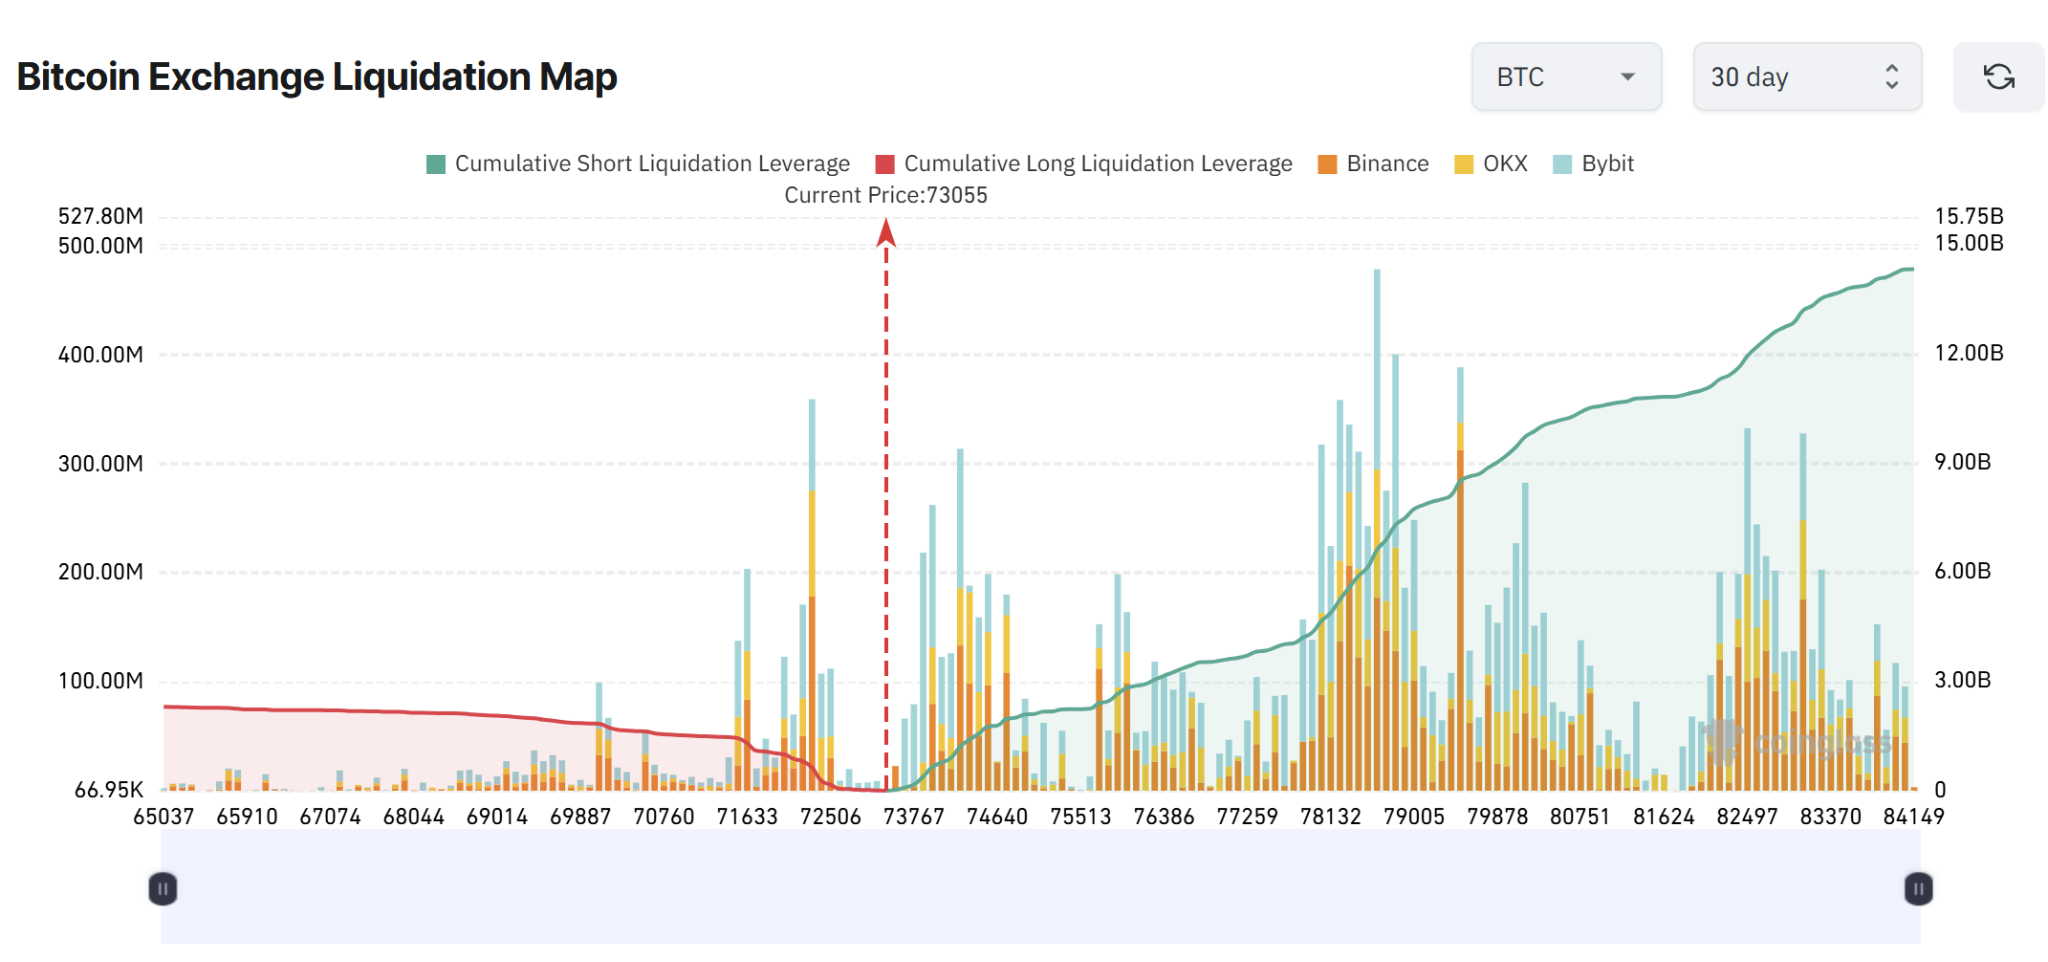Click the red Long Liquidation legend swatch
This screenshot has height=962, width=2048.
885,164
